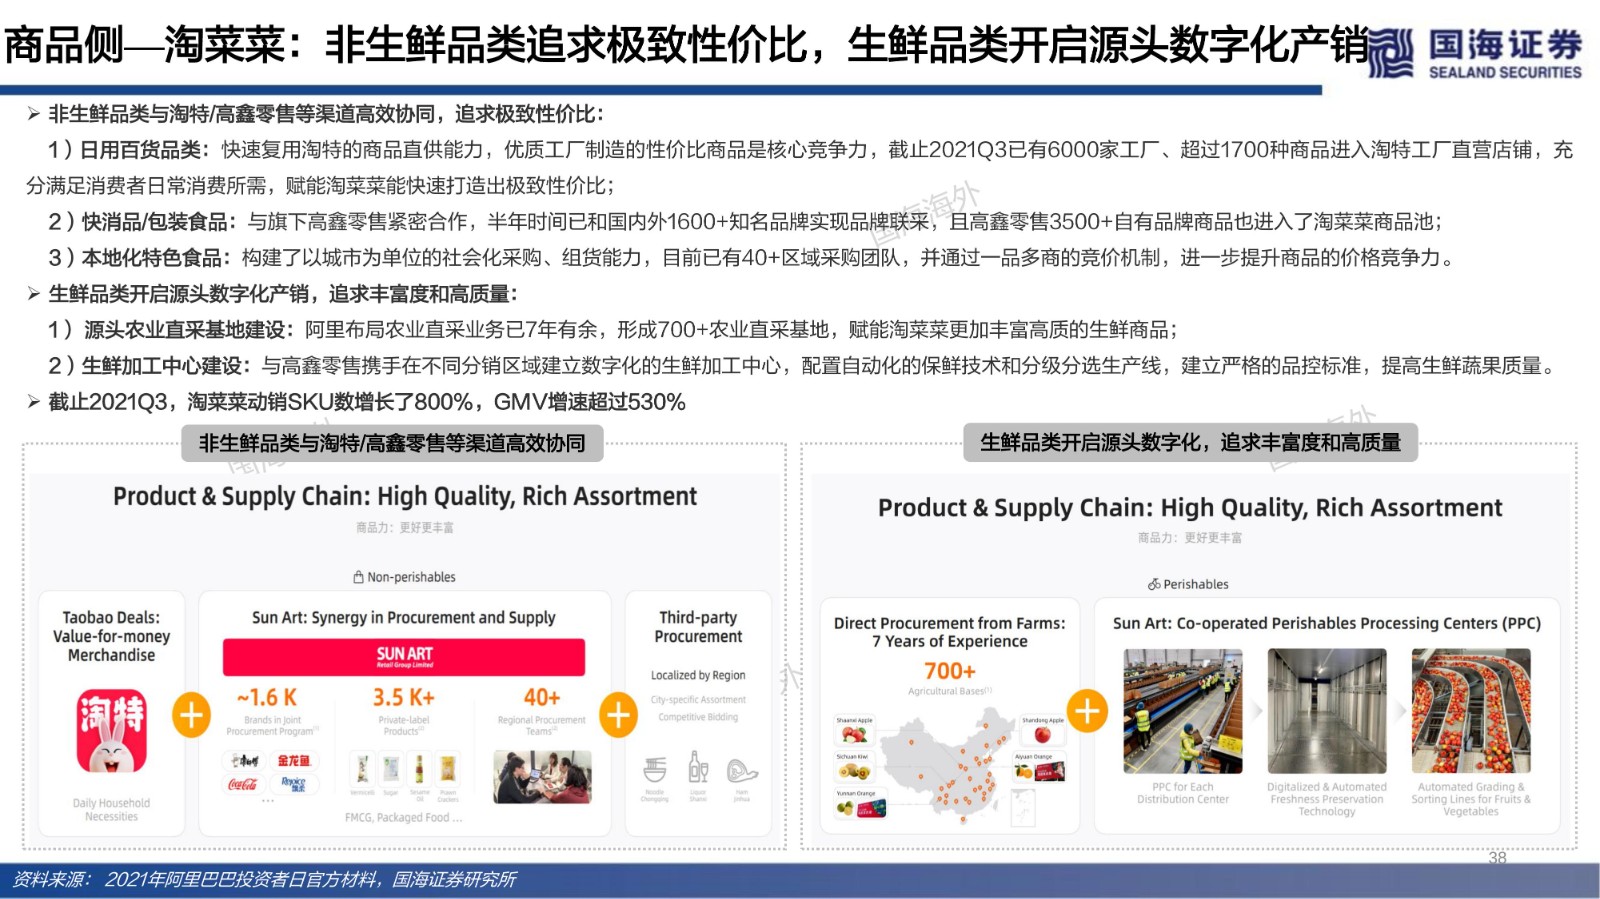Click the icon next to Perishables label

[1154, 584]
